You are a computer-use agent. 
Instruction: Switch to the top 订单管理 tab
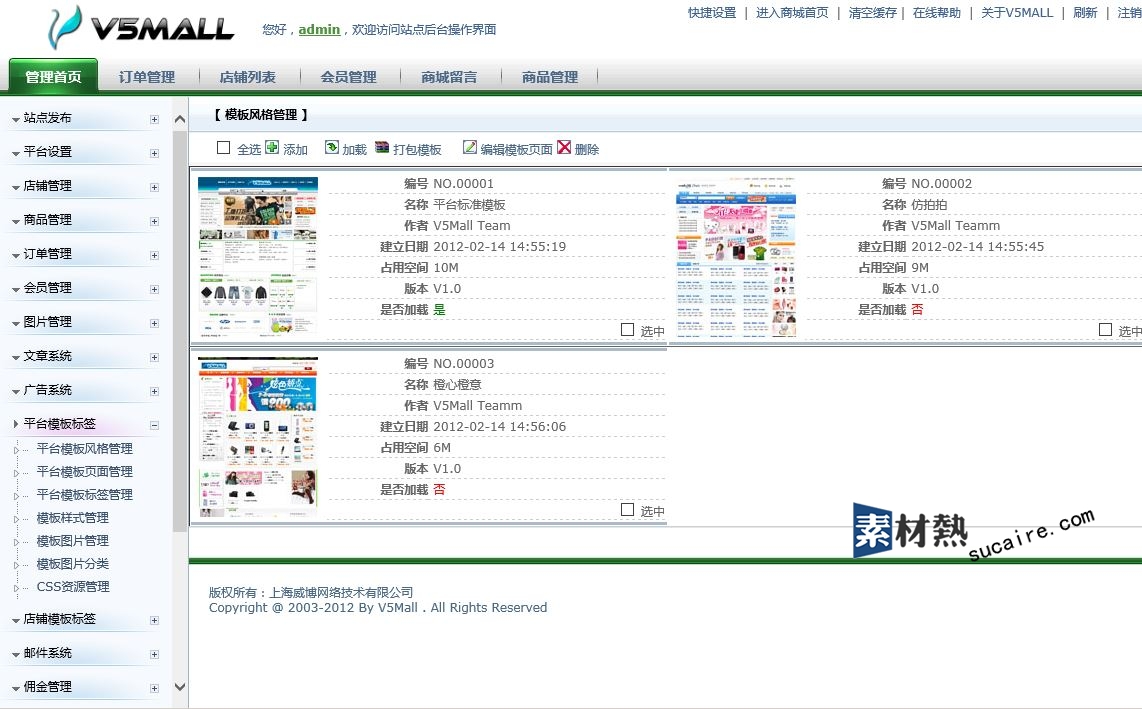pos(147,77)
